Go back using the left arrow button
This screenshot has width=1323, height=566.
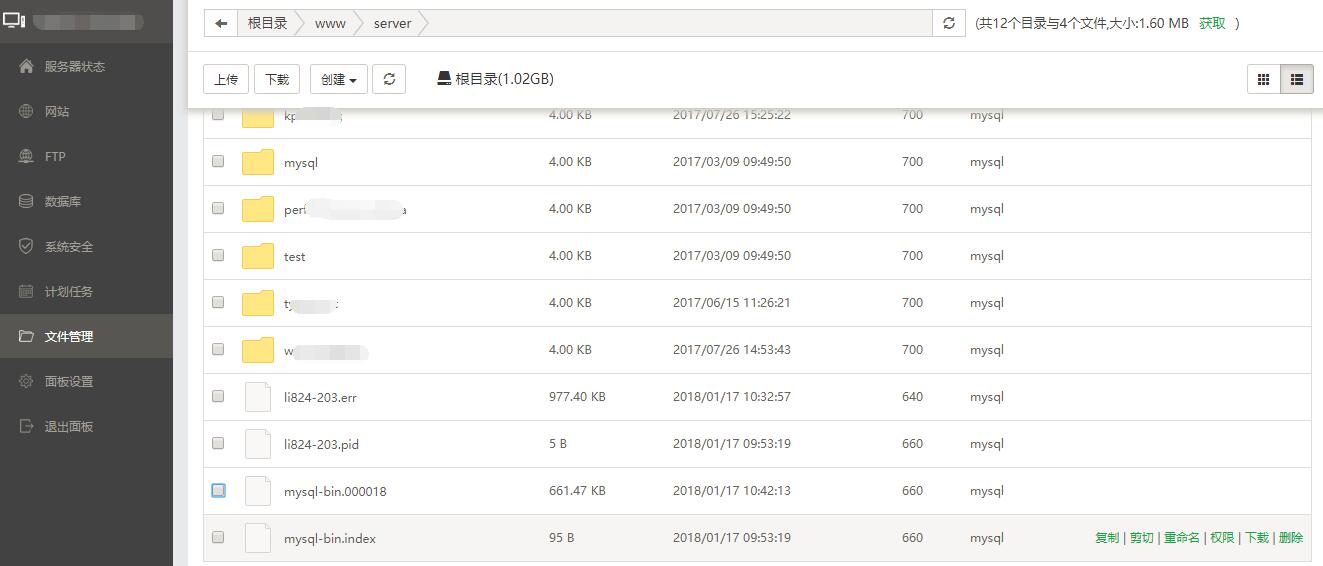click(221, 23)
